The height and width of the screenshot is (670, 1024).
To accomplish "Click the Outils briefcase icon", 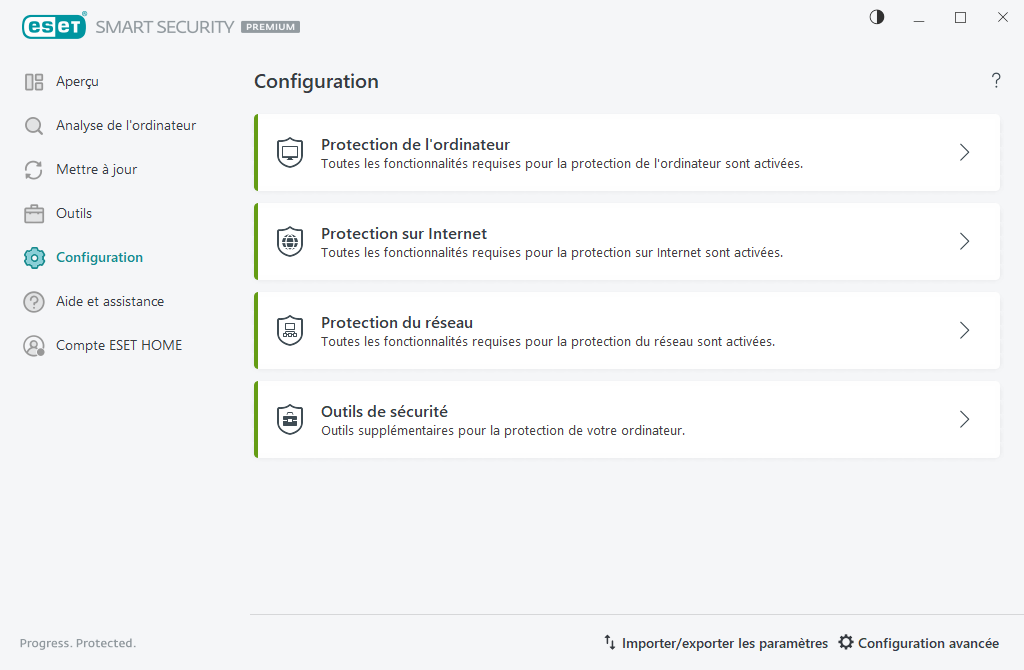I will 34,214.
